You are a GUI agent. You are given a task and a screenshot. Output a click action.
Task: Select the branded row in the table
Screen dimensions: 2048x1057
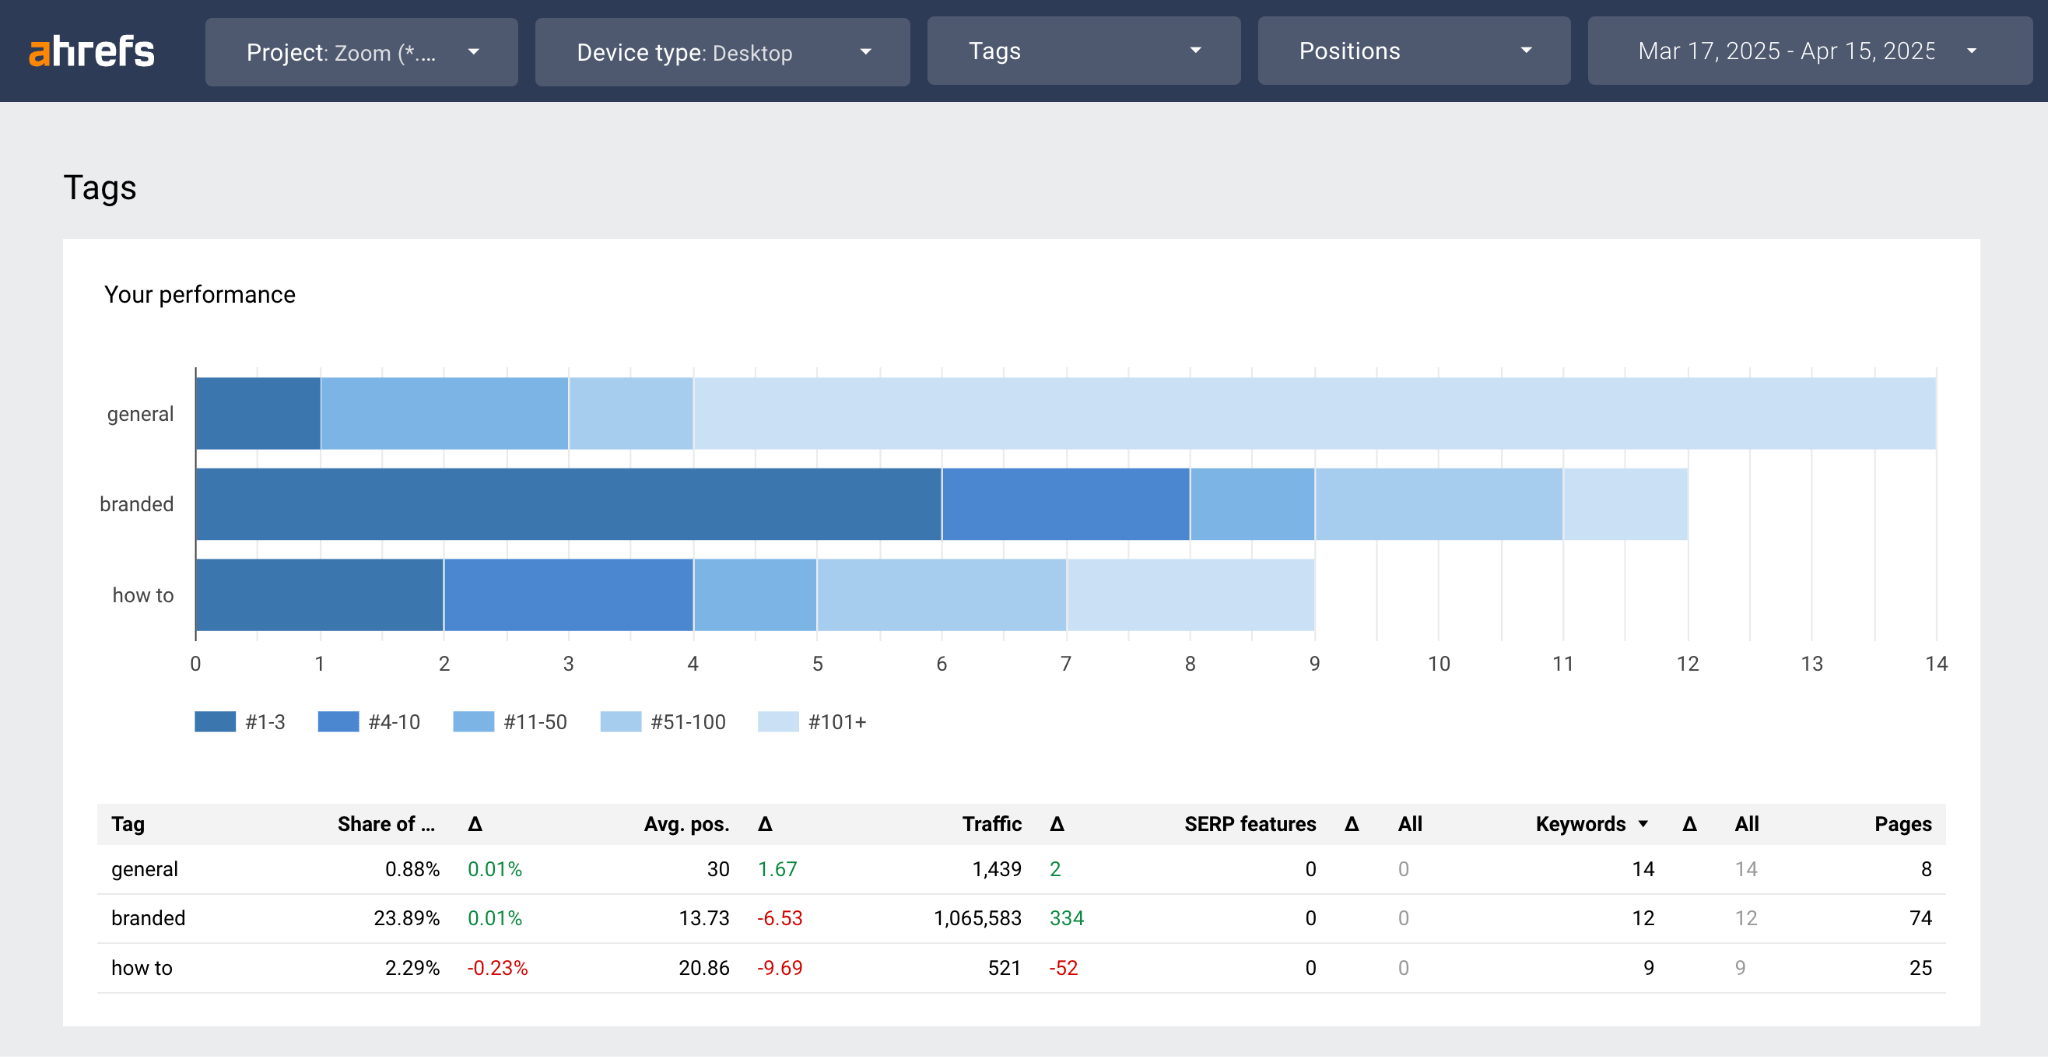pyautogui.click(x=148, y=918)
